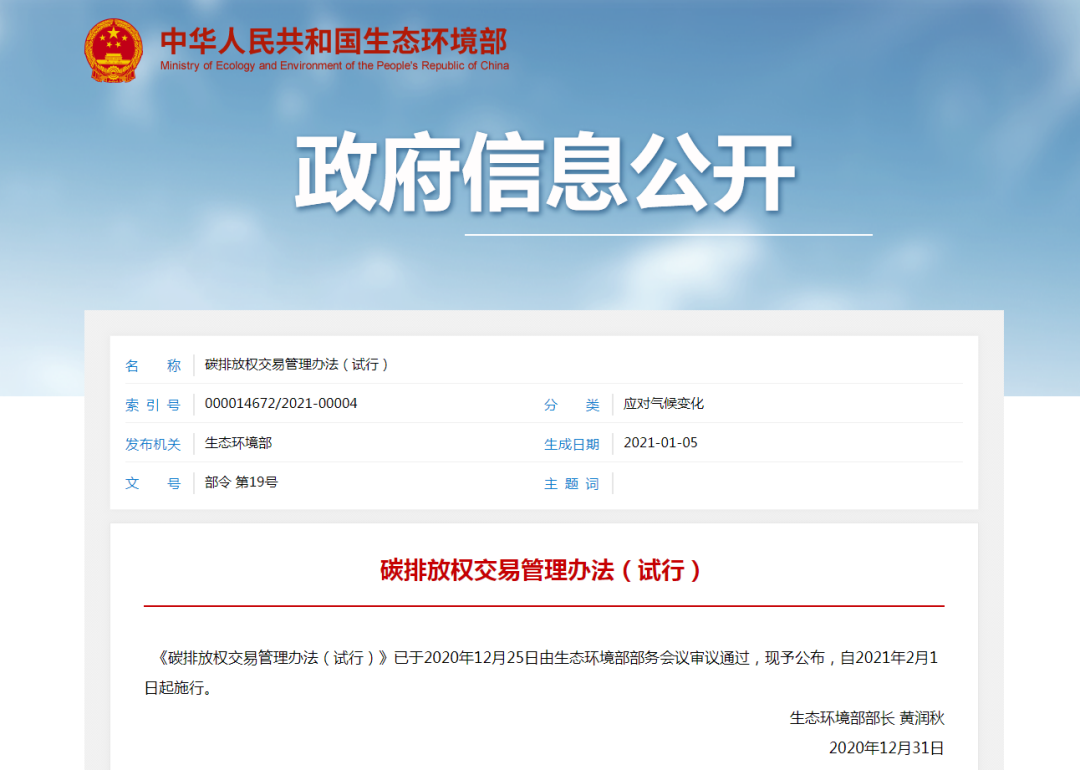Select the 名称 field label
This screenshot has height=770, width=1080.
(x=153, y=364)
